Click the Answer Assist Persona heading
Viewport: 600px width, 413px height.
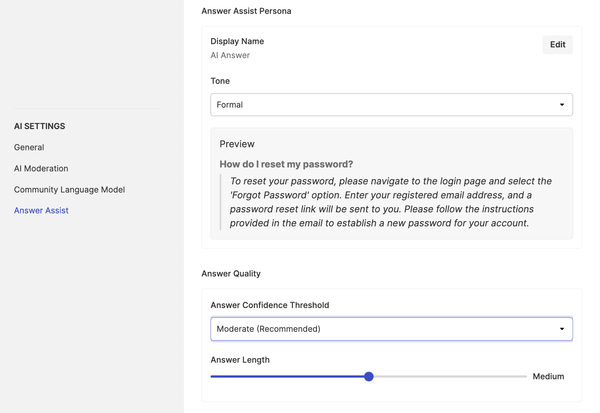point(246,11)
